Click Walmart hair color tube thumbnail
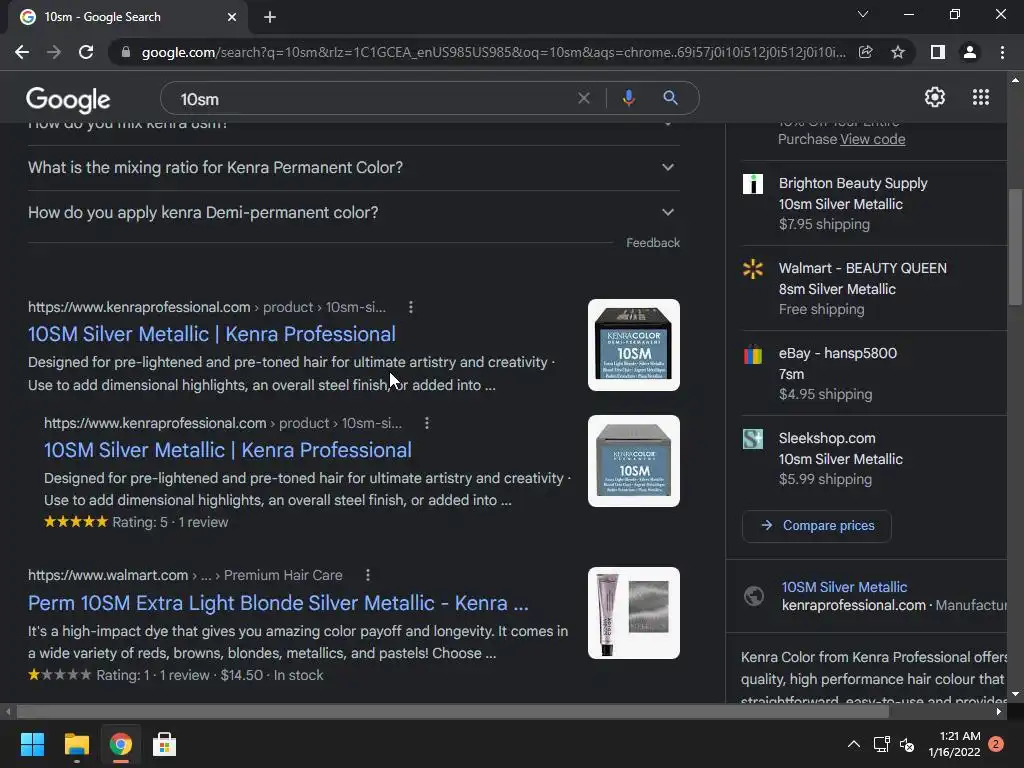1024x768 pixels. [633, 613]
